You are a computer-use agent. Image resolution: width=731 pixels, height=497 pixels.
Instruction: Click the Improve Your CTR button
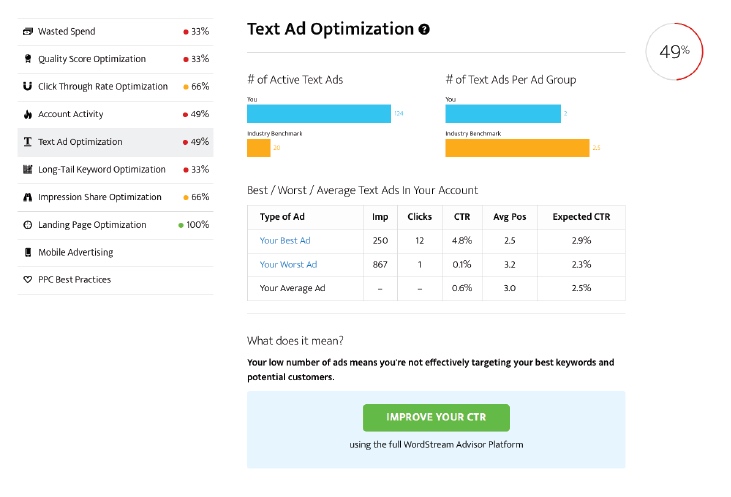[436, 417]
